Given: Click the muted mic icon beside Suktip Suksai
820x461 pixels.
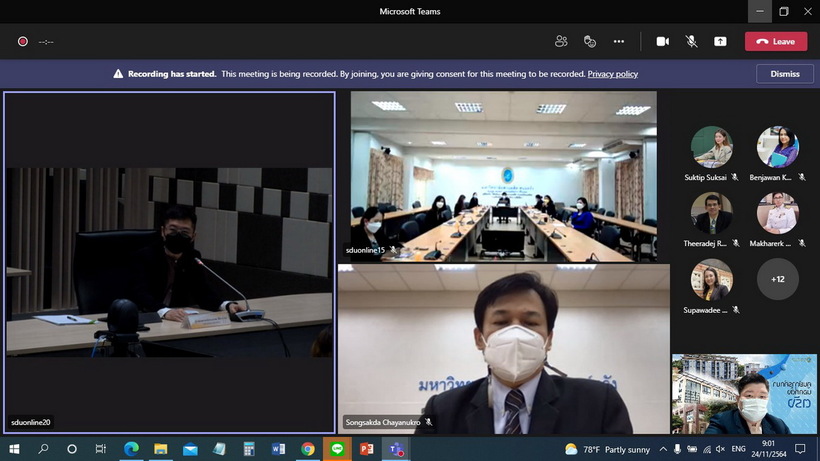Looking at the screenshot, I should coord(735,177).
